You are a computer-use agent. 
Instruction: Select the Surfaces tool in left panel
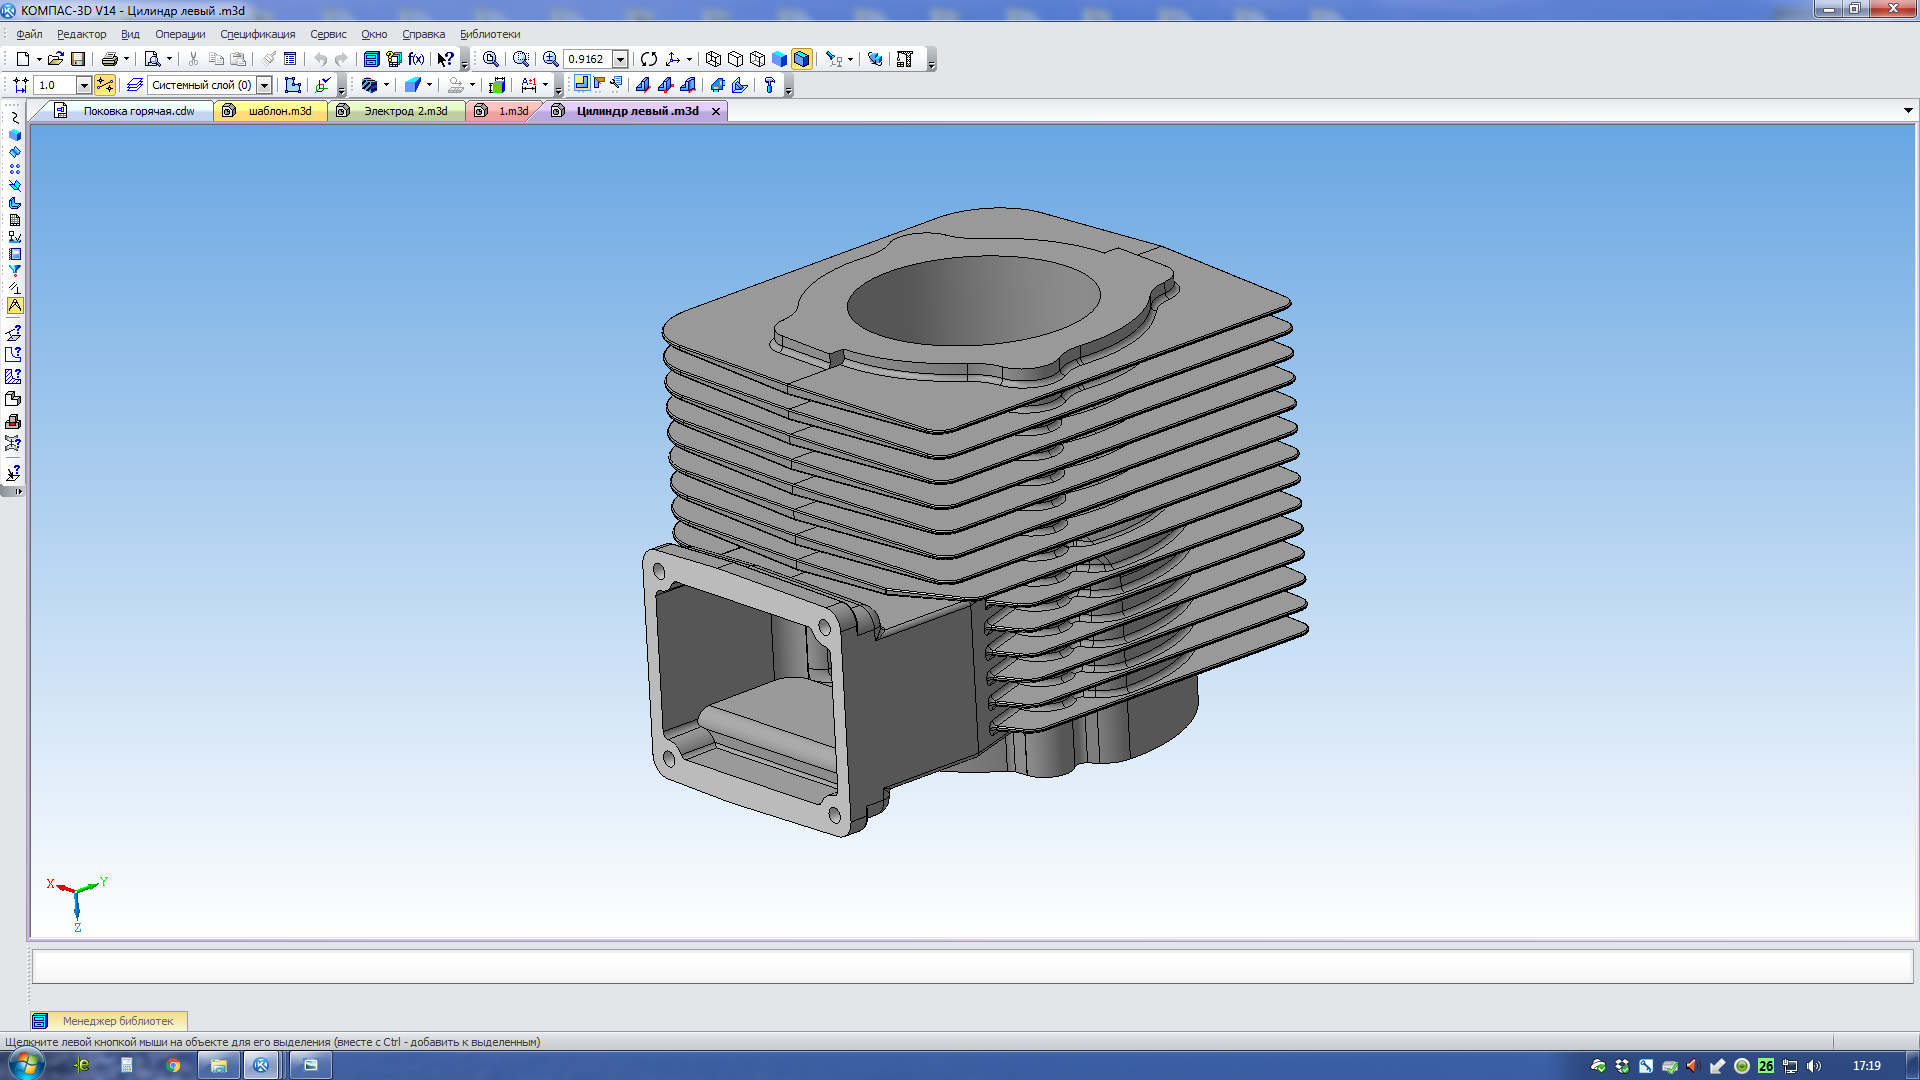click(14, 152)
